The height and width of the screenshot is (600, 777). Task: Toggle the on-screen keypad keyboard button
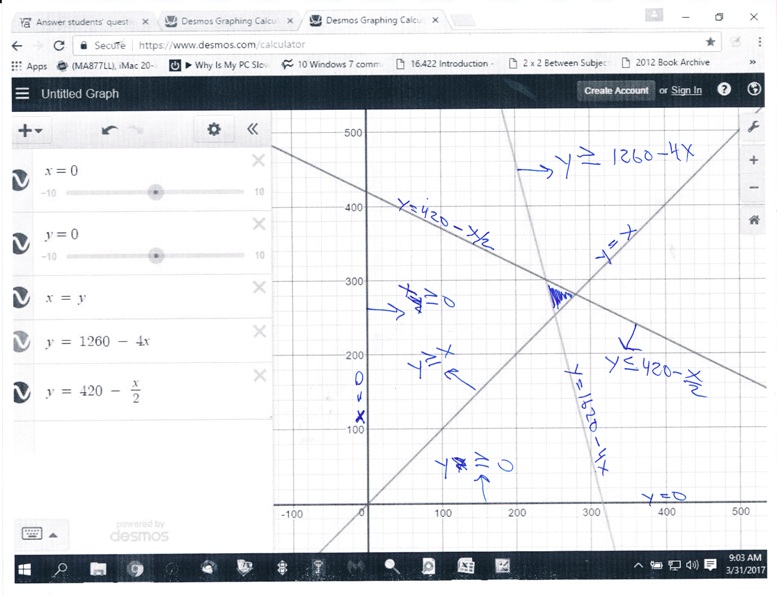tap(32, 534)
